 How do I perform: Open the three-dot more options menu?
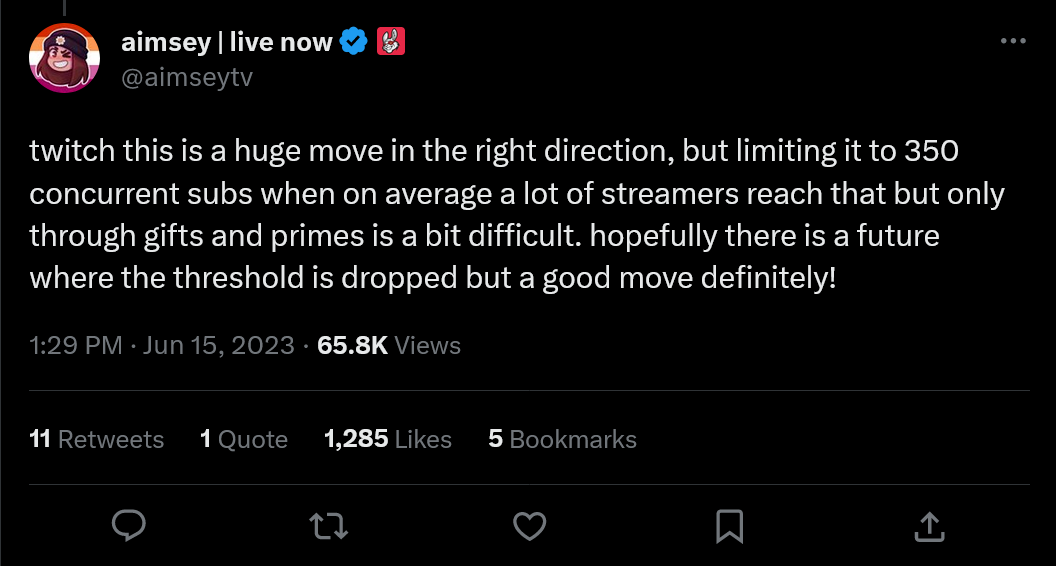[1013, 42]
